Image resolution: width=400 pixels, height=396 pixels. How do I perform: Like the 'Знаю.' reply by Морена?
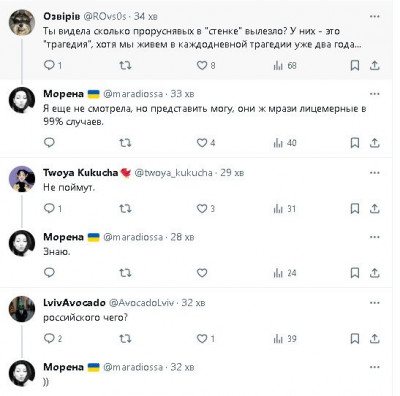click(x=202, y=273)
